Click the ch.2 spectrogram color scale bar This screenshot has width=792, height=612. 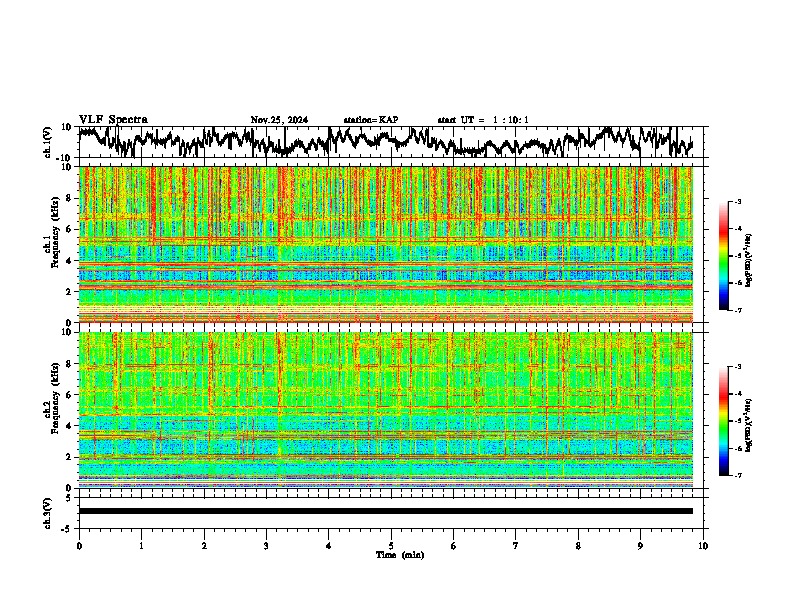point(724,421)
